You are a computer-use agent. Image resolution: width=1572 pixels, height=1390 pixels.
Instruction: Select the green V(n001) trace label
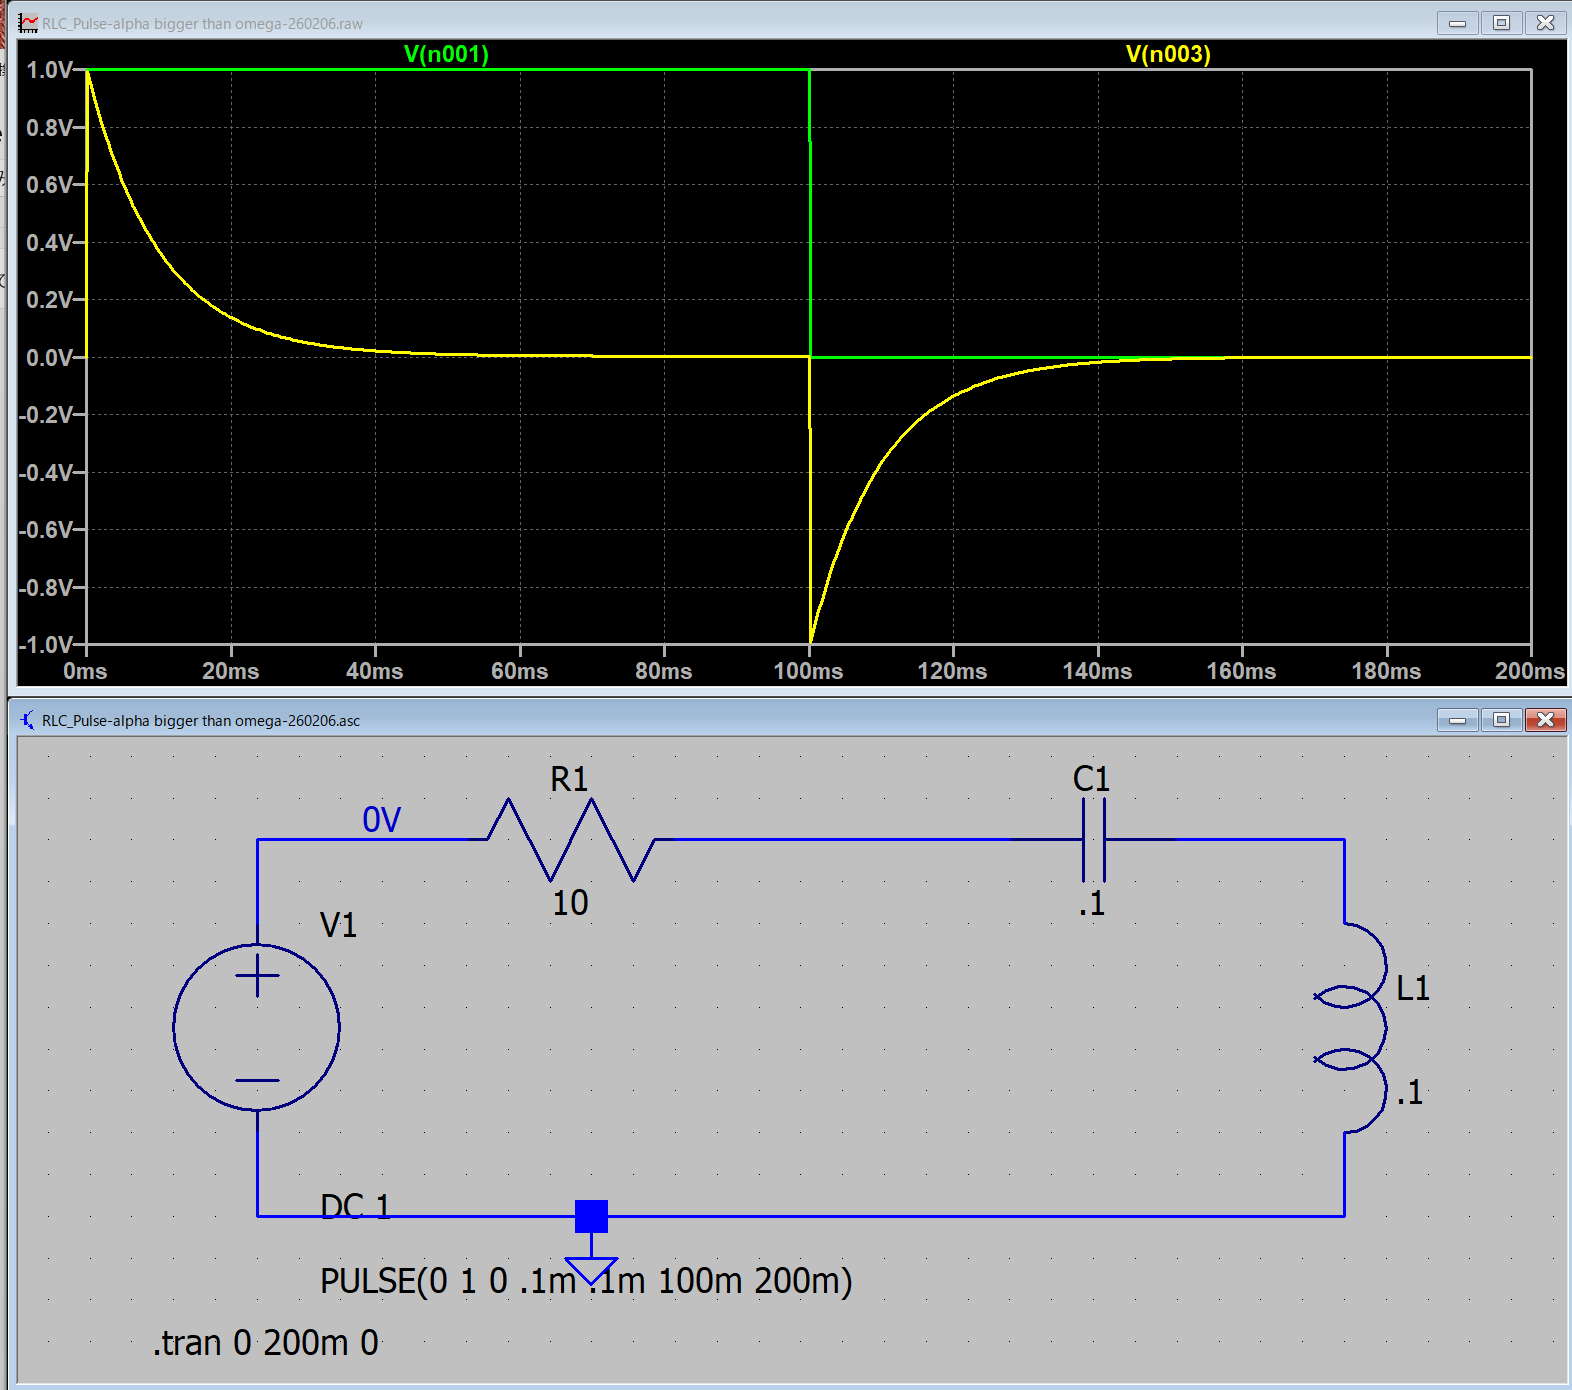[x=446, y=54]
